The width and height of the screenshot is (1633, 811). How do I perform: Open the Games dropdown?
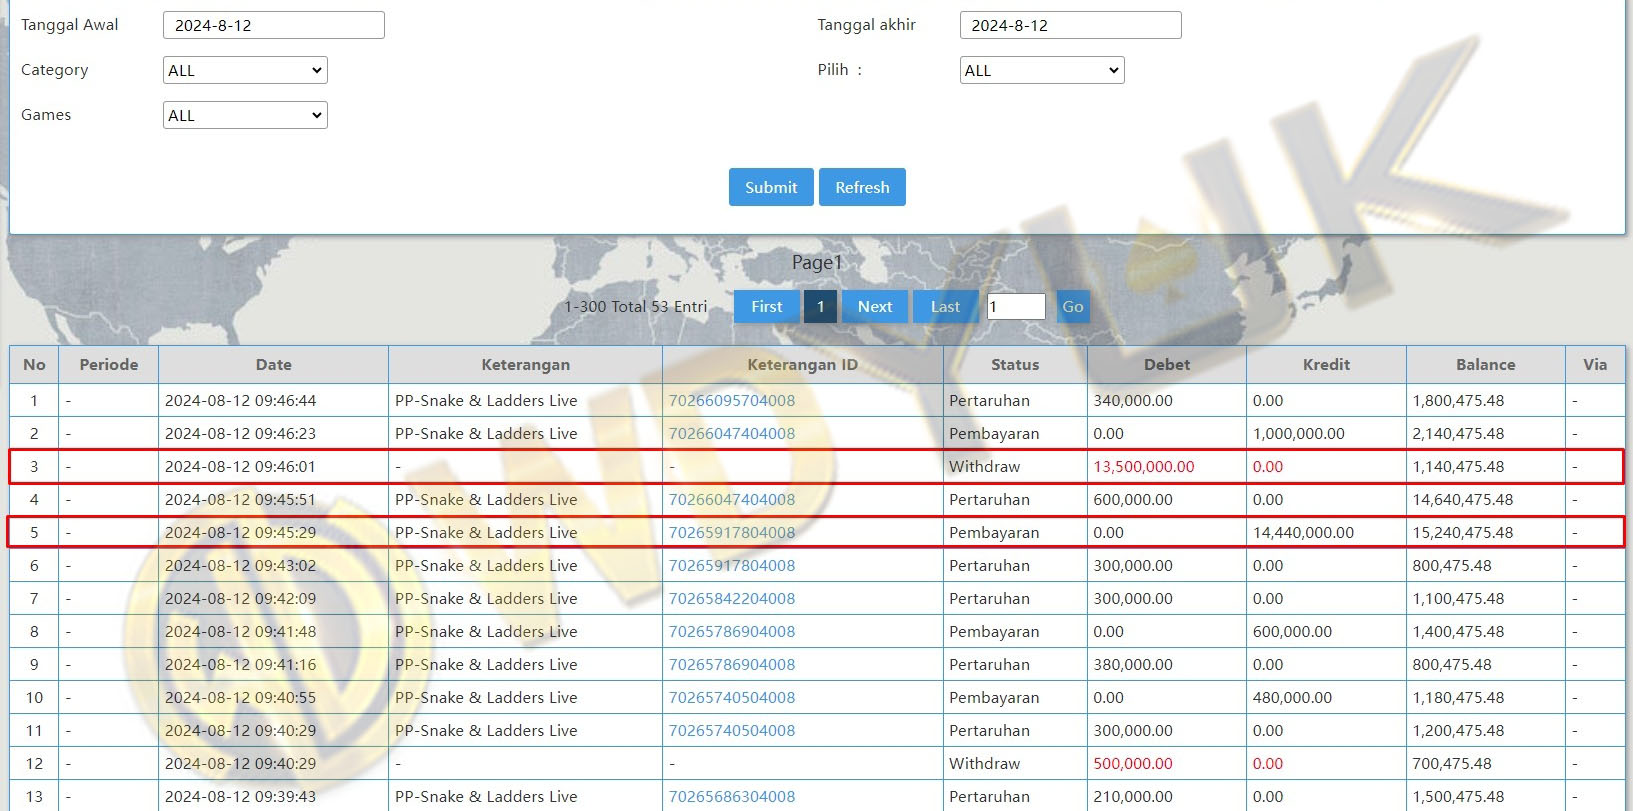[245, 115]
